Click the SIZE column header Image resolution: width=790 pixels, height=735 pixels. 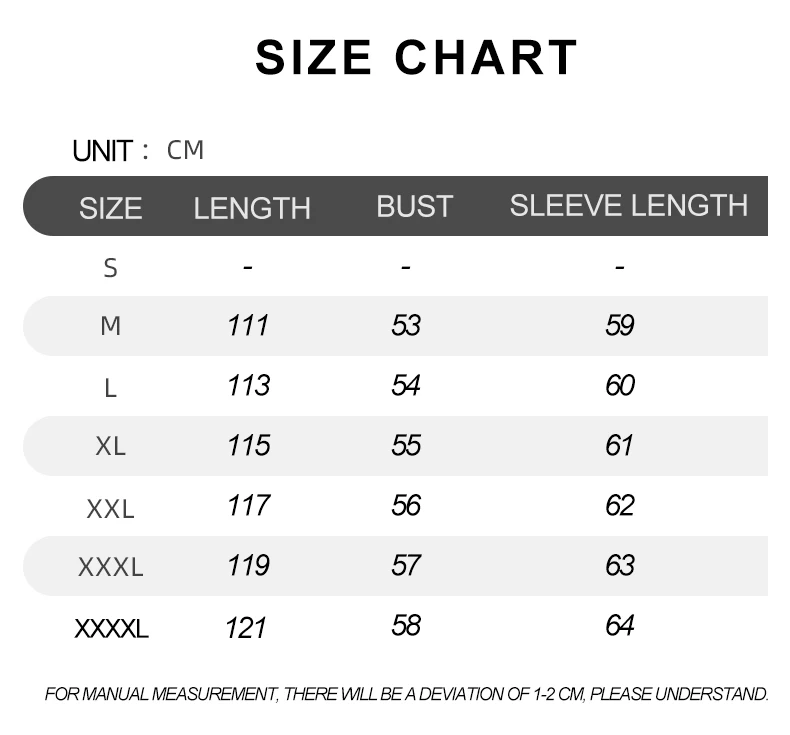point(110,208)
